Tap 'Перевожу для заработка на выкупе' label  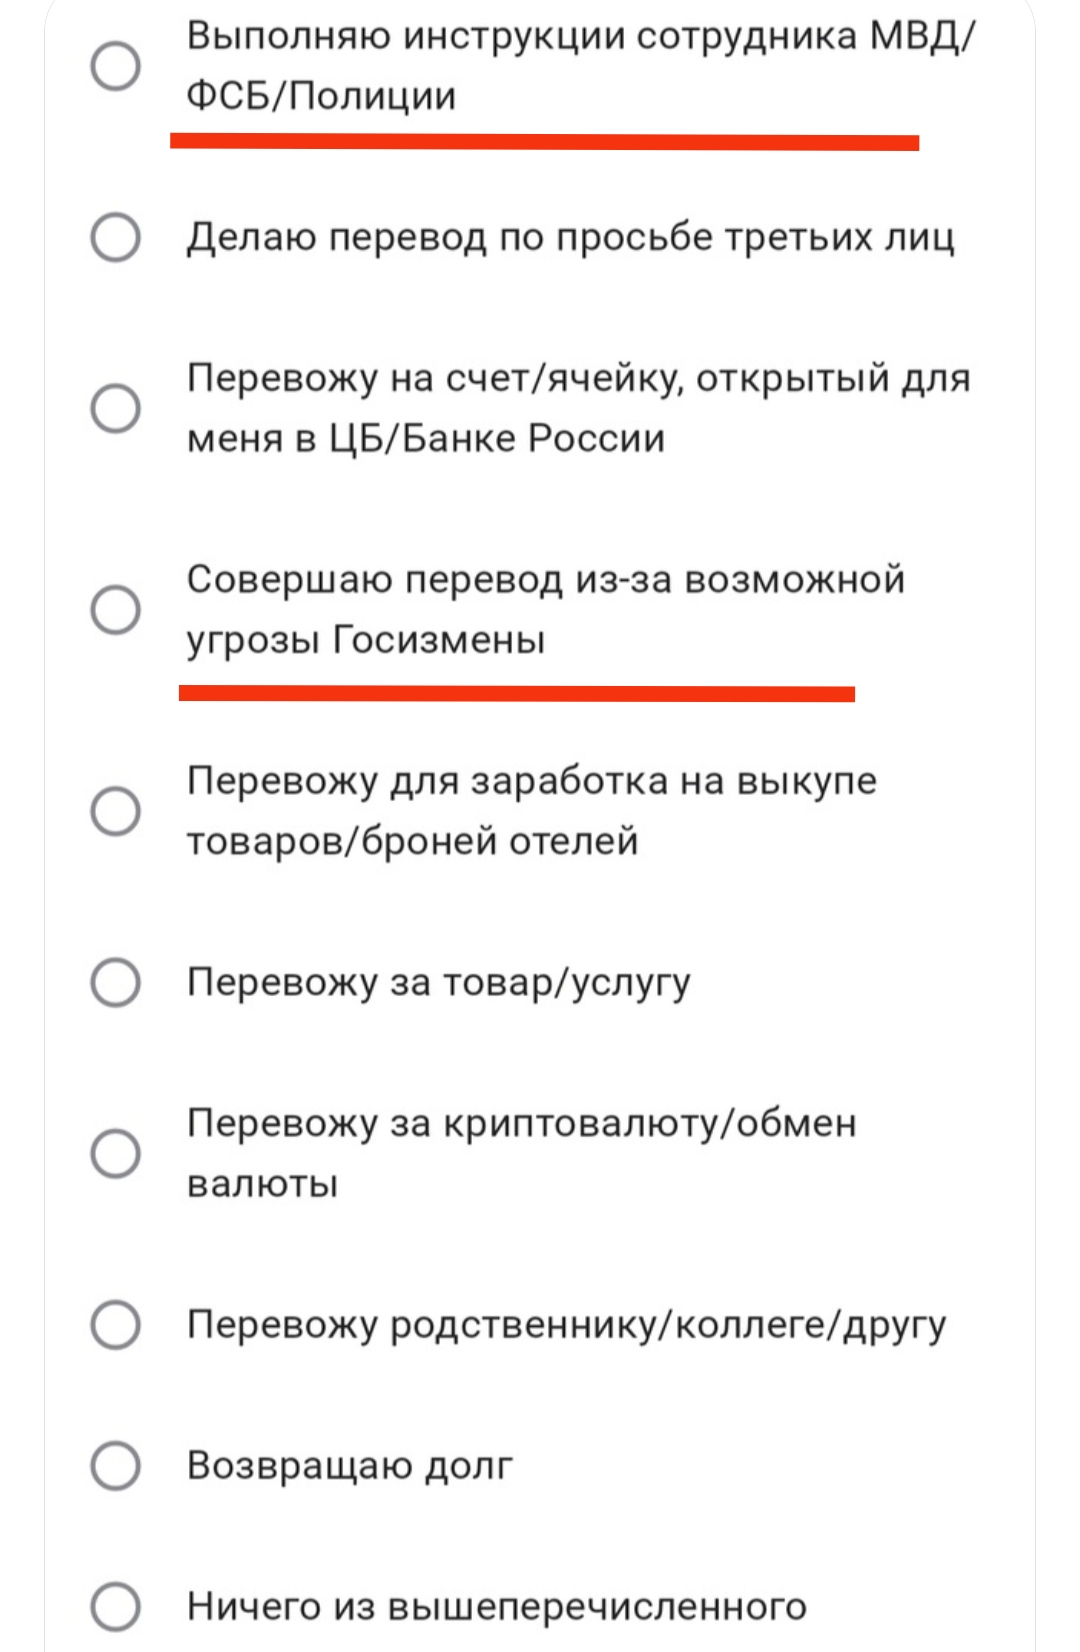531,810
